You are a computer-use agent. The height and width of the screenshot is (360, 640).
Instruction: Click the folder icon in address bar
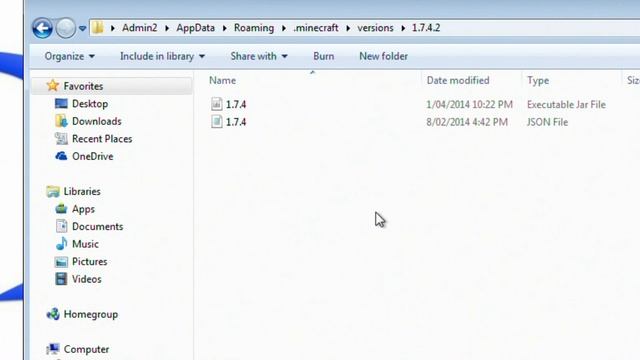coord(98,28)
